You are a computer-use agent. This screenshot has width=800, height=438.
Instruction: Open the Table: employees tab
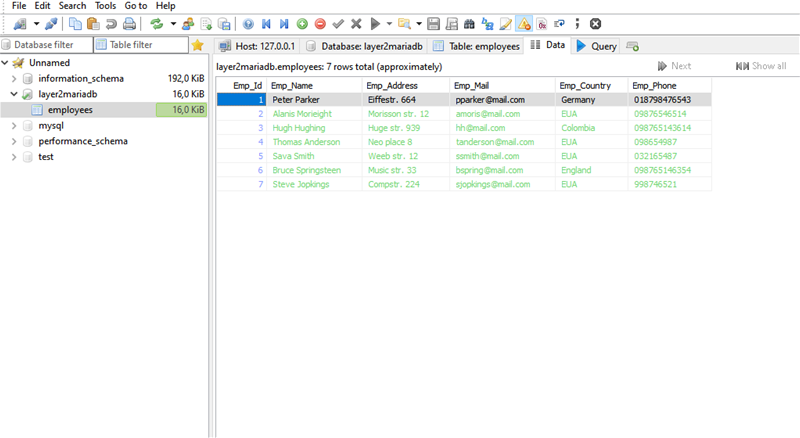[476, 46]
